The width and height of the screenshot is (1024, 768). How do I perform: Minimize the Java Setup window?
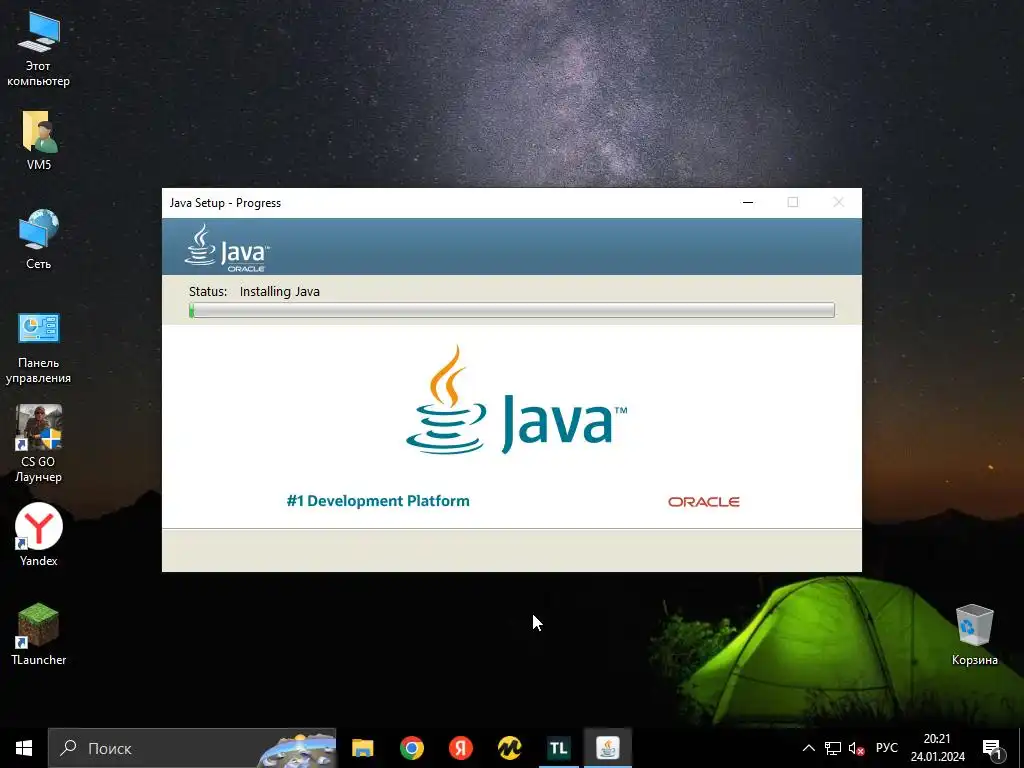(x=748, y=202)
